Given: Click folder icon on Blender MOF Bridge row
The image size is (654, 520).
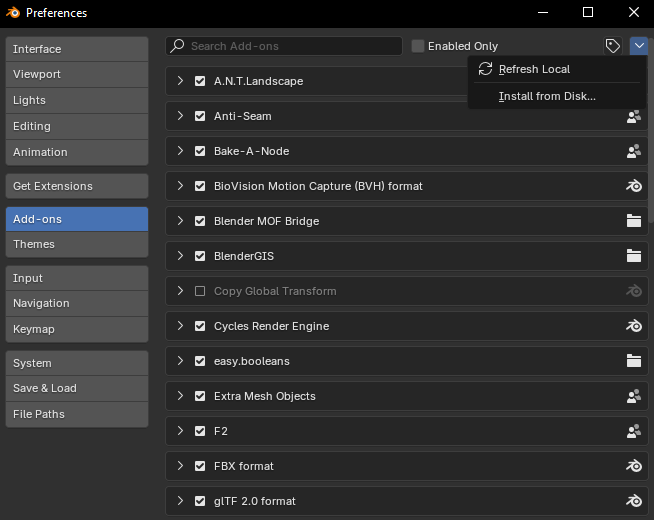Looking at the screenshot, I should click(x=633, y=221).
